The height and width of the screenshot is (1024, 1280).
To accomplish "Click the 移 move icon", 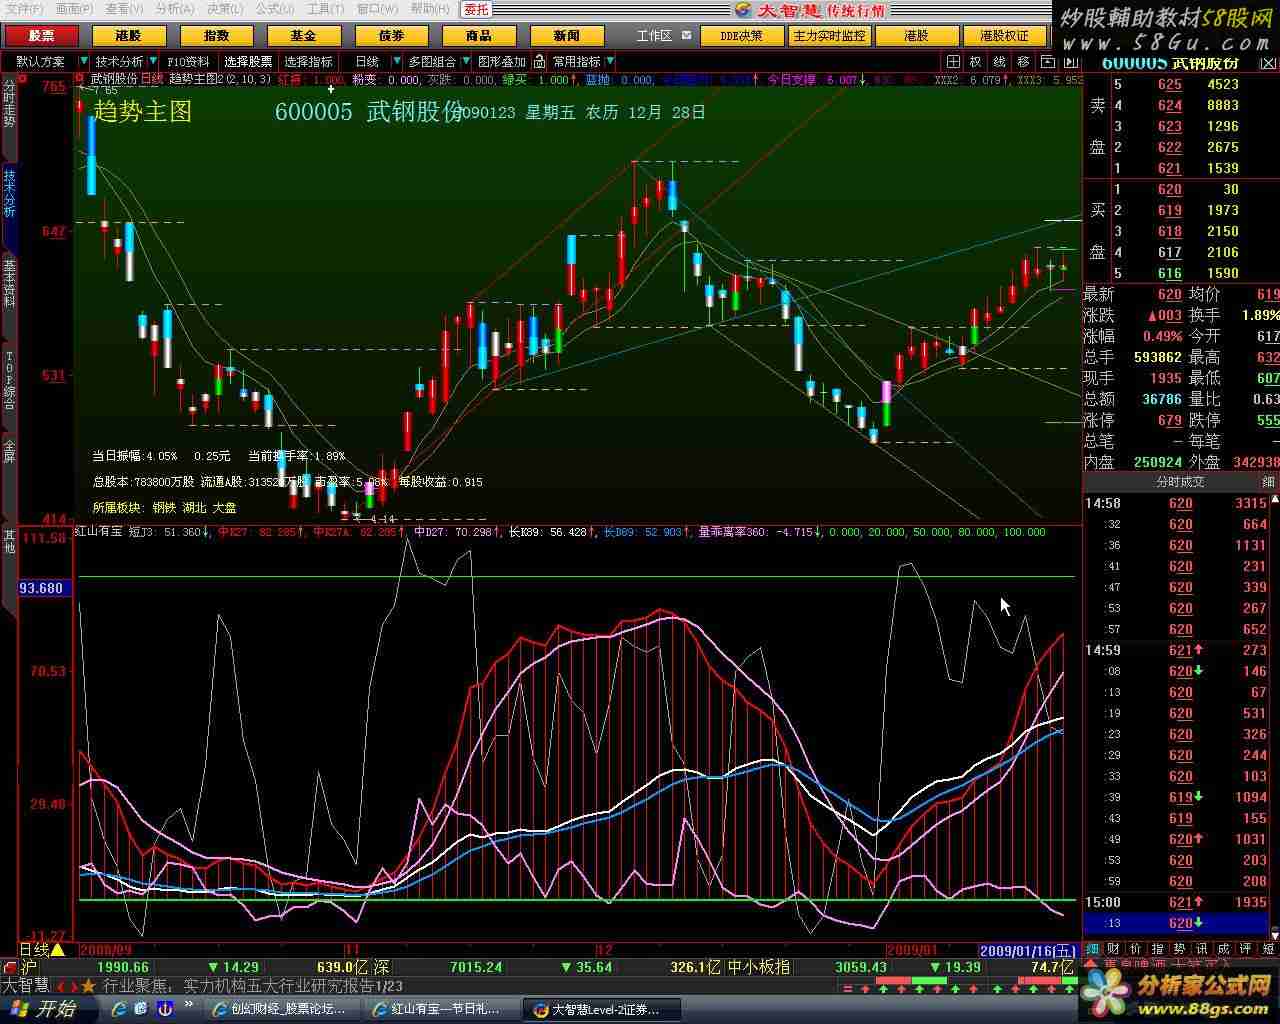I will (x=1023, y=62).
